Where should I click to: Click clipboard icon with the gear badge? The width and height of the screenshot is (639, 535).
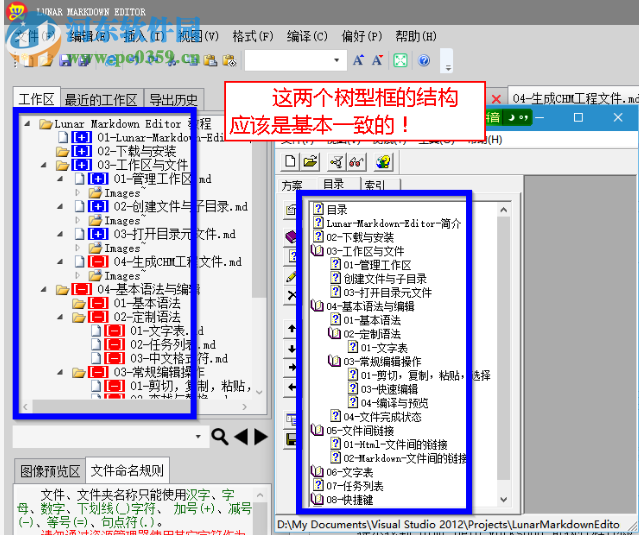click(x=229, y=60)
